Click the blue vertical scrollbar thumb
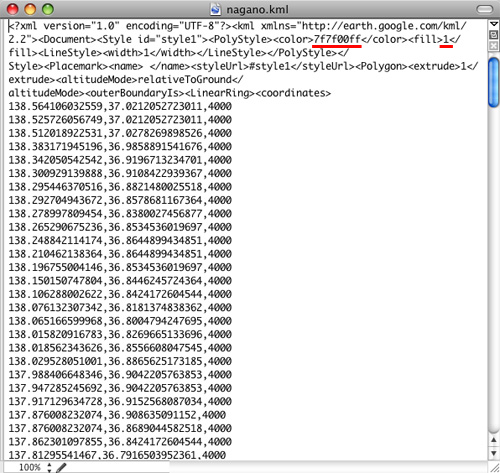This screenshot has height=473, width=500. [494, 82]
